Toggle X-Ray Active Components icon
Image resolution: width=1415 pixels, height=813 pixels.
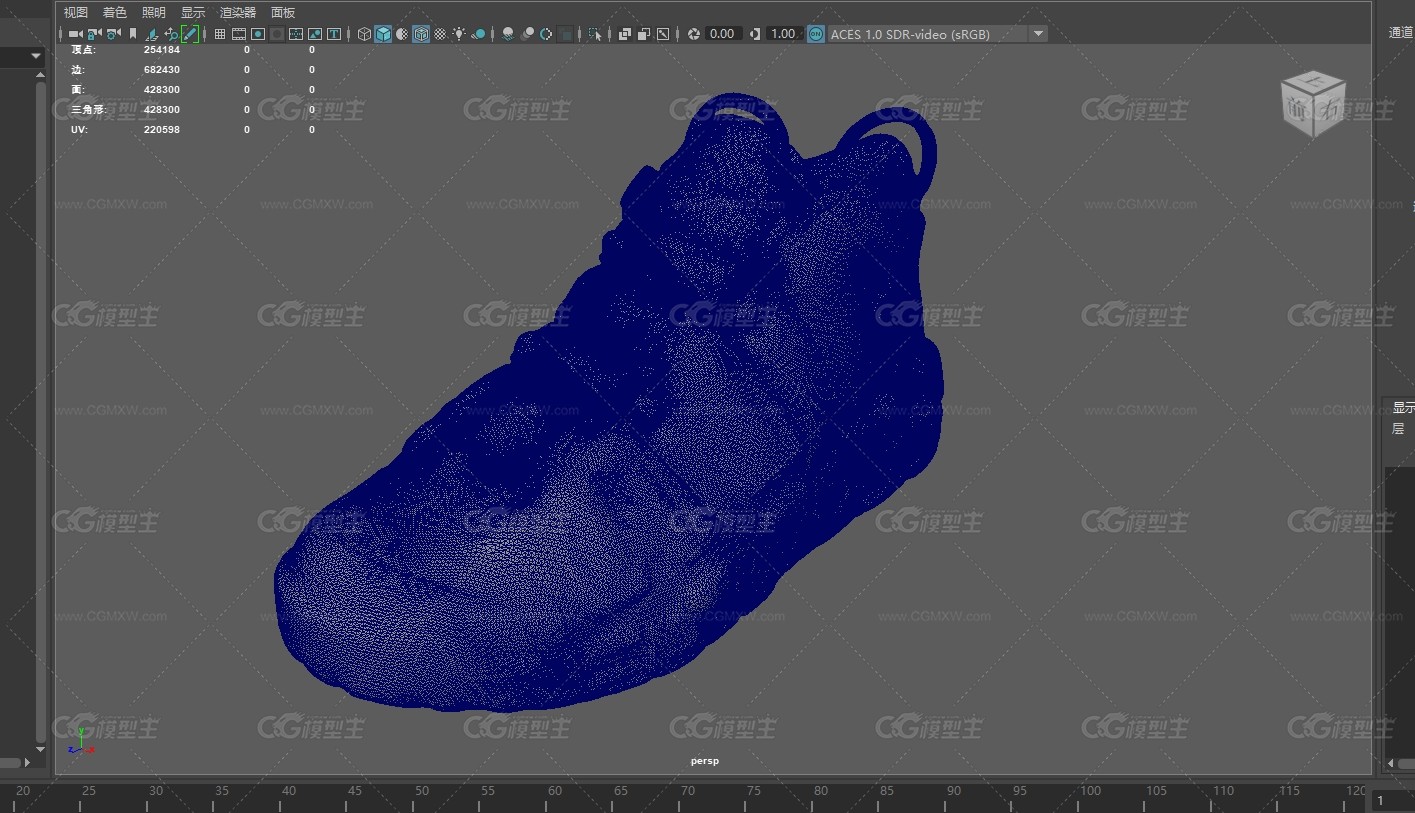pyautogui.click(x=644, y=34)
